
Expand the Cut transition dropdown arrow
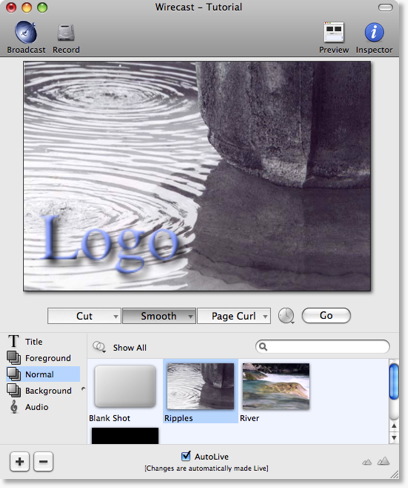[116, 316]
